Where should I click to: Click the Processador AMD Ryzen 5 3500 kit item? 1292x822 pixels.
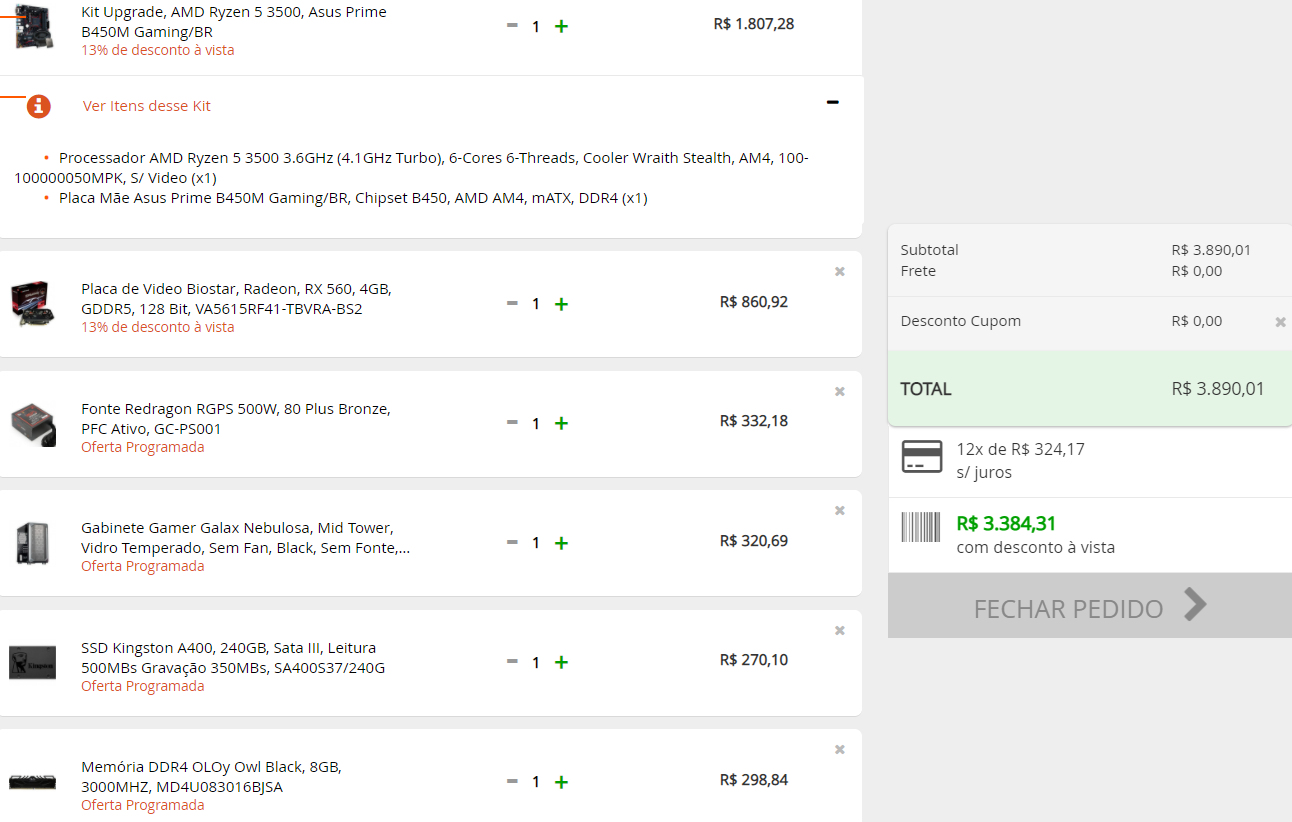tap(411, 168)
